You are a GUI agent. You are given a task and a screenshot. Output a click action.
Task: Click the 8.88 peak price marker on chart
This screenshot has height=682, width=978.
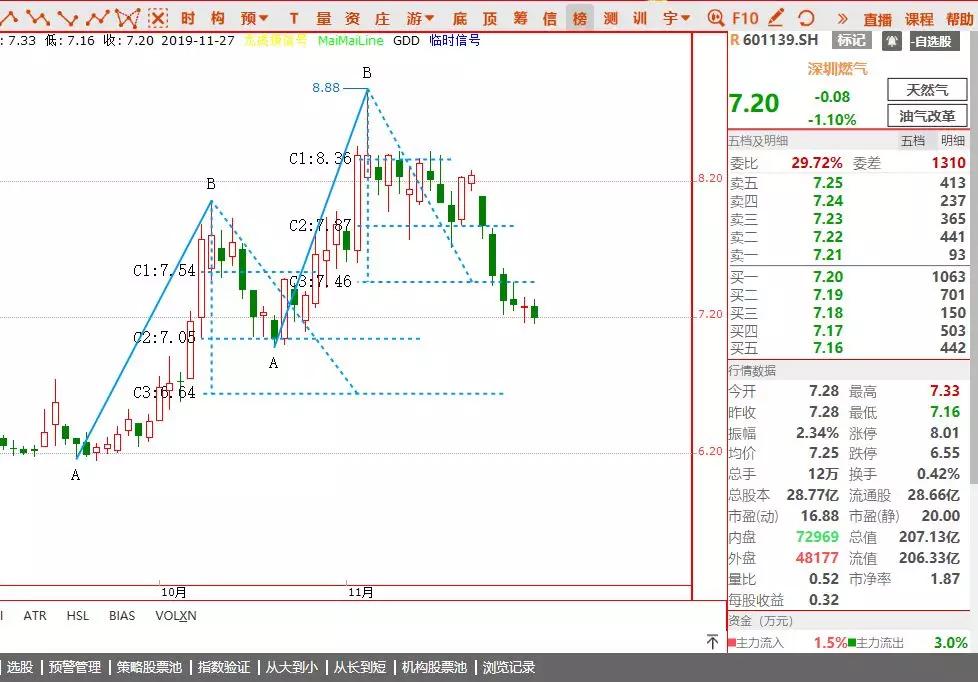326,88
